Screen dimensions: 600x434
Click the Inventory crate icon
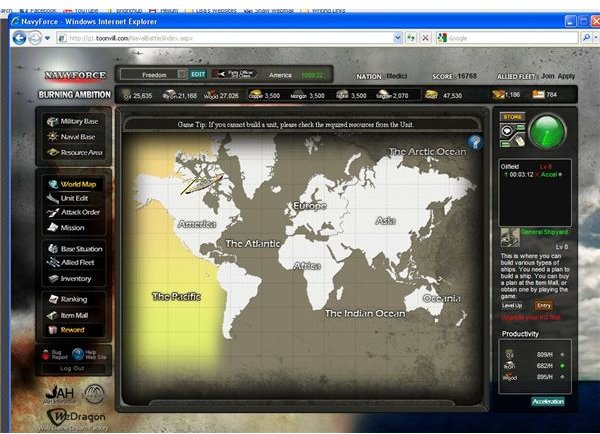pyautogui.click(x=53, y=279)
